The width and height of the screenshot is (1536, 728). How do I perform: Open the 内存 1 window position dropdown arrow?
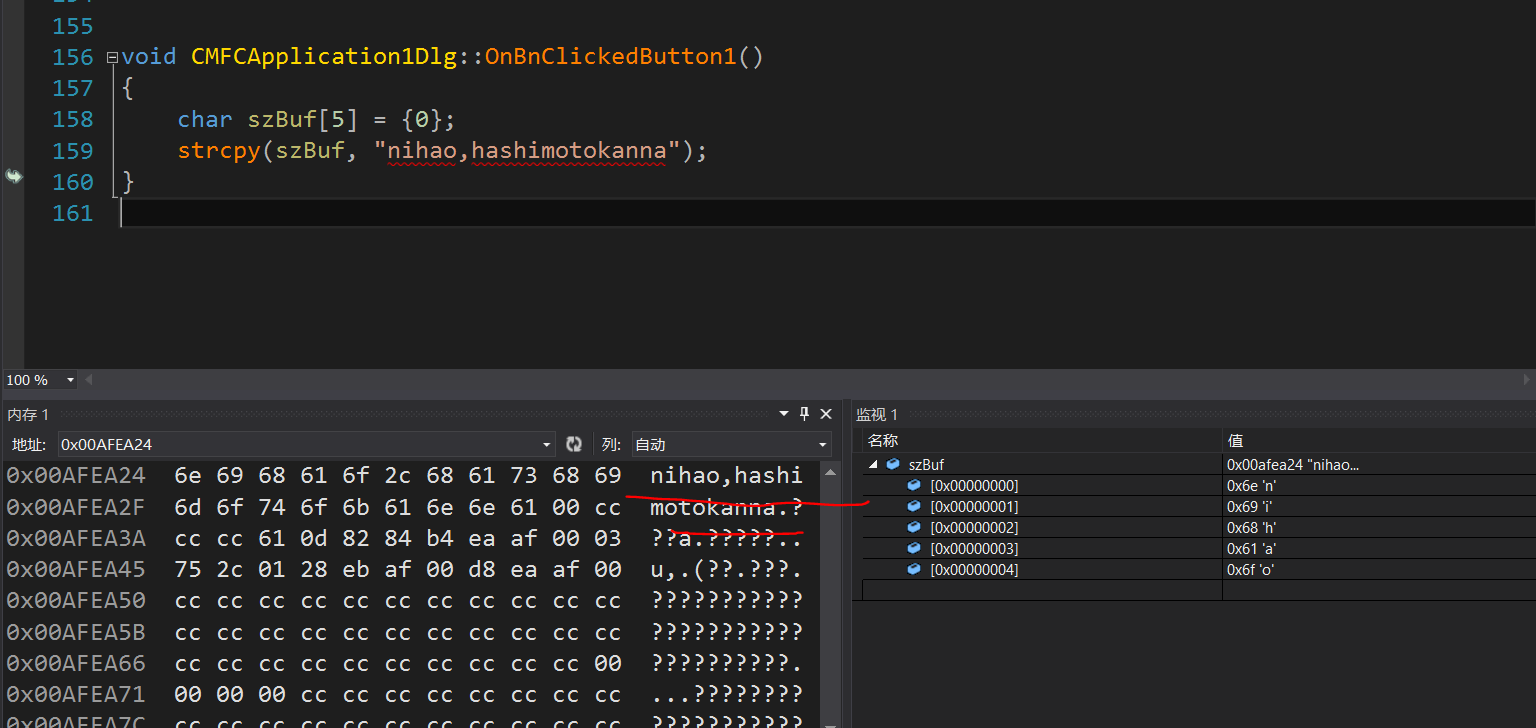[x=784, y=414]
